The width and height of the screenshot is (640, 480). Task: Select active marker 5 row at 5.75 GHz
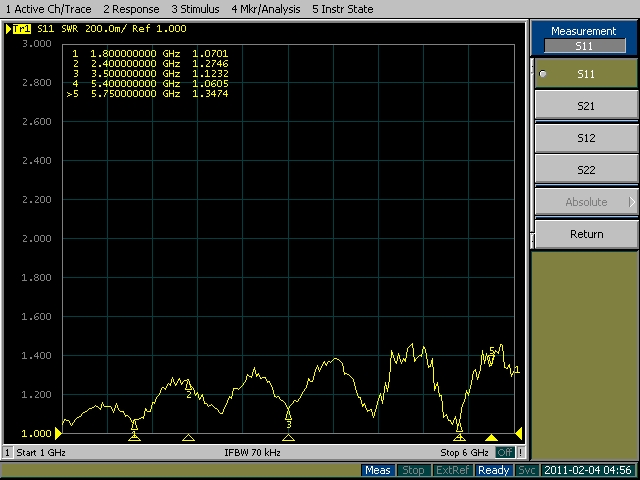148,93
